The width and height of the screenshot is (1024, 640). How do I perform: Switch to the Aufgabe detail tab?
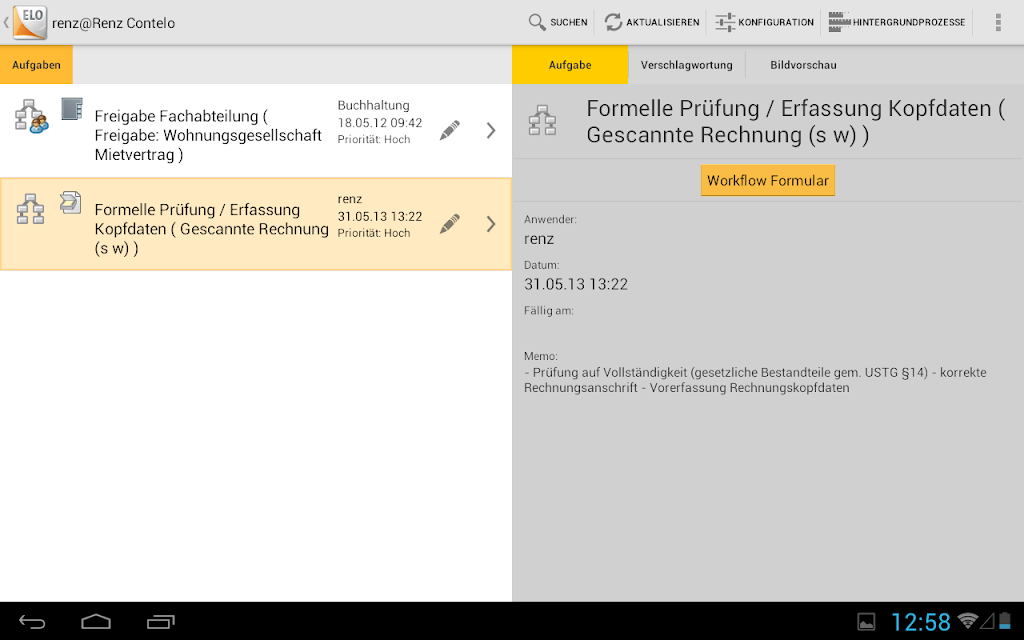[x=569, y=65]
